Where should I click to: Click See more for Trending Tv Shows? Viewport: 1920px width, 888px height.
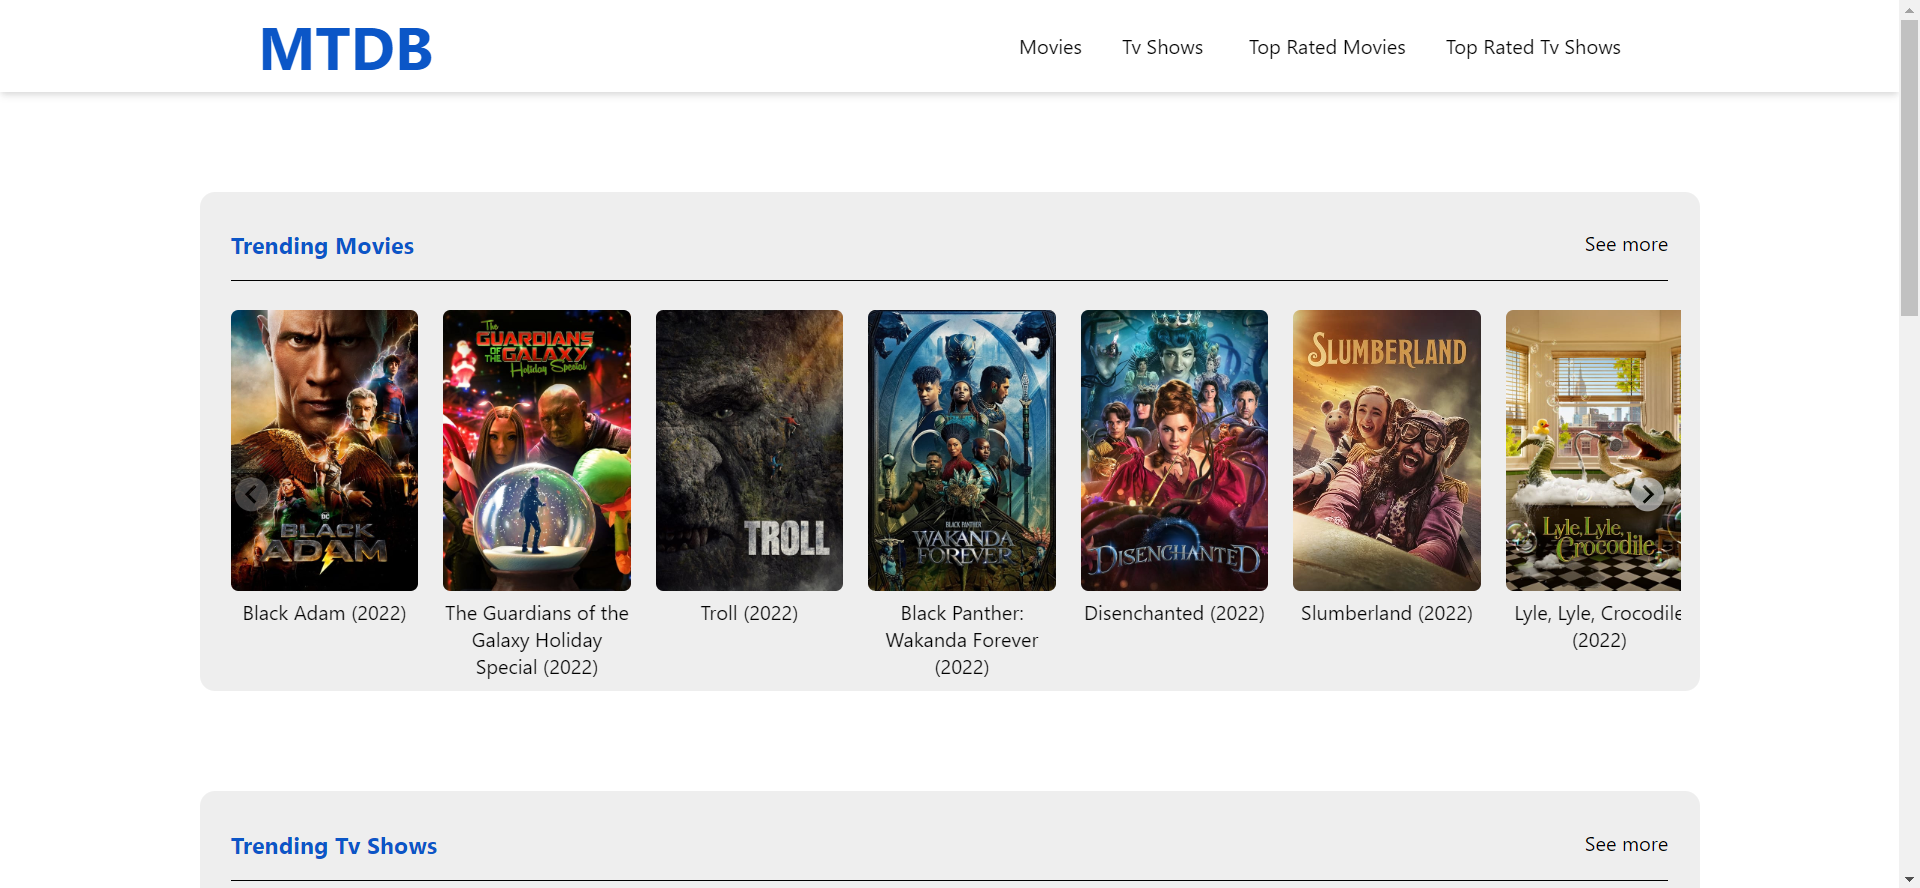coord(1625,845)
